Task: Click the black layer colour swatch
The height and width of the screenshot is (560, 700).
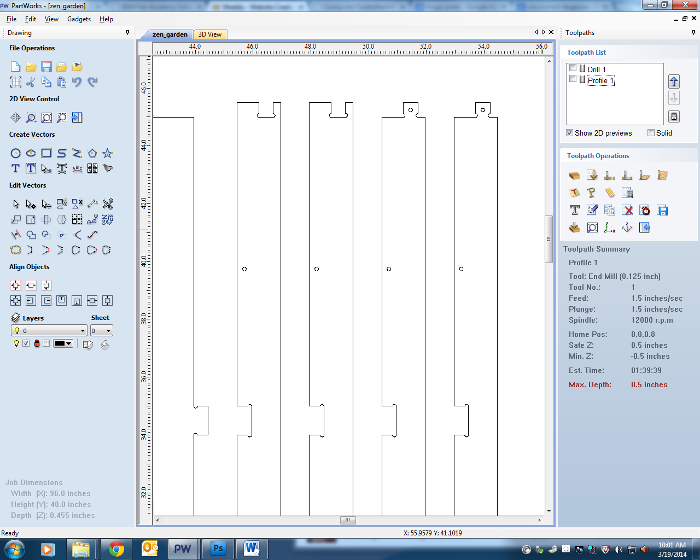Action: click(x=63, y=343)
